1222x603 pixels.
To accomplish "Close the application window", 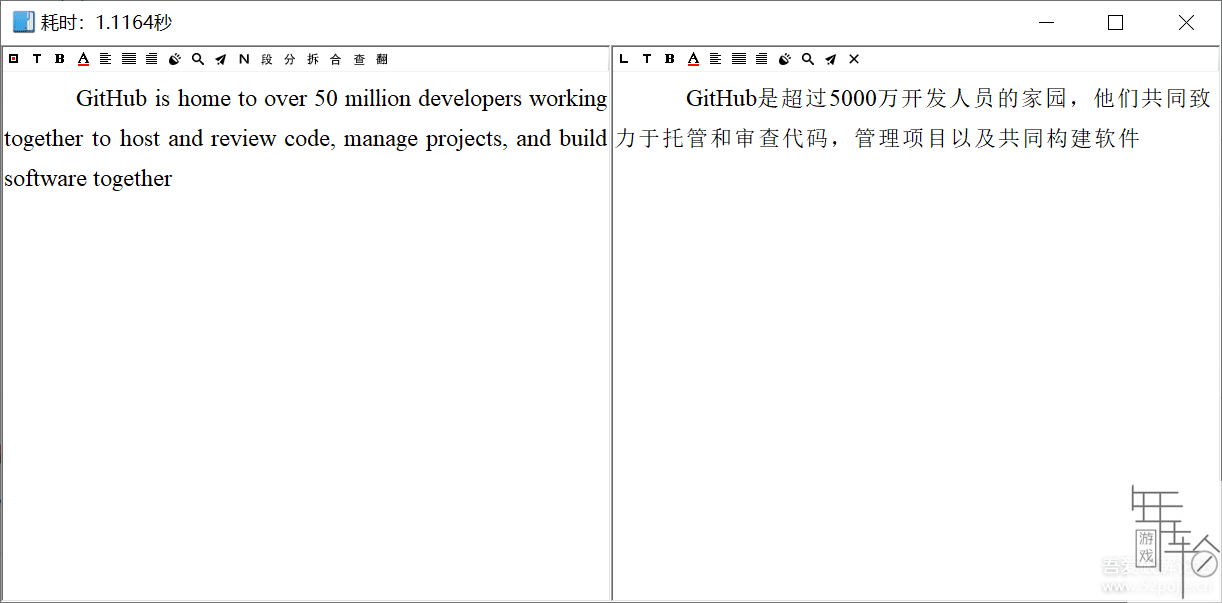I will (1186, 22).
